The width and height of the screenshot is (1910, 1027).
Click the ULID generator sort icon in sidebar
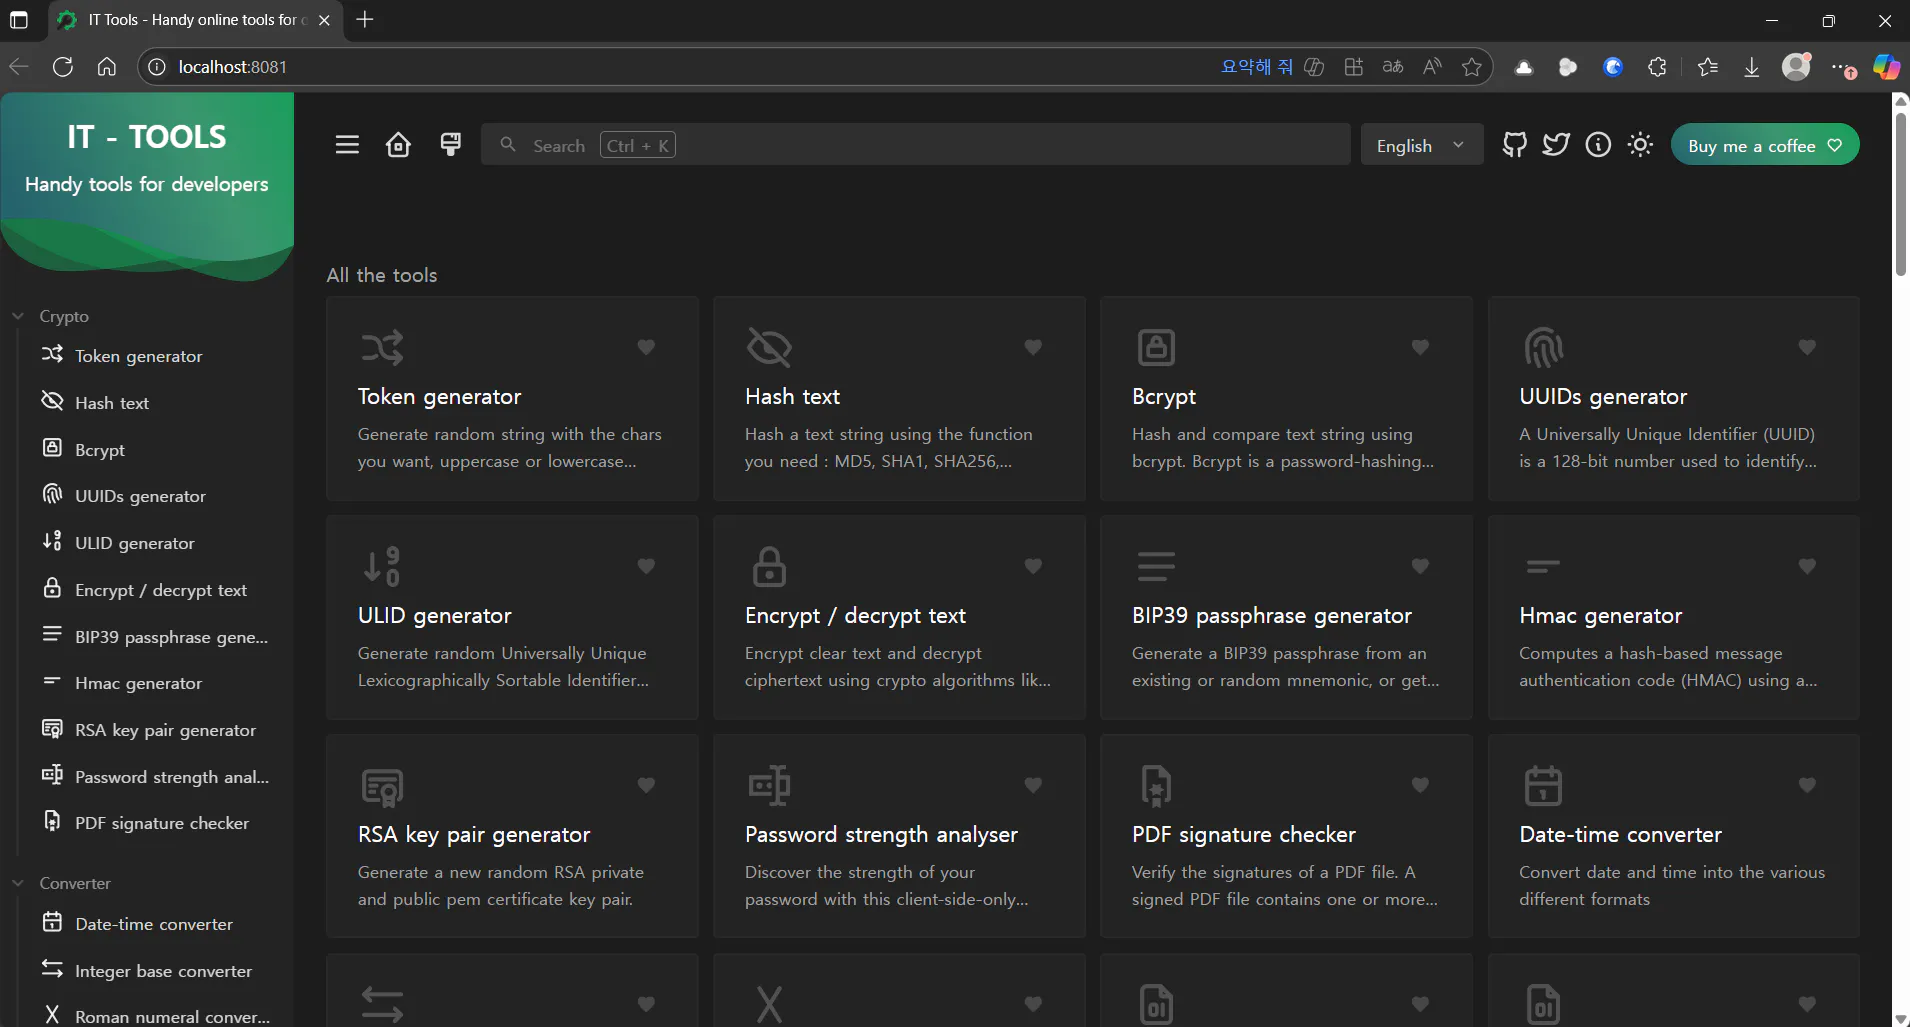point(52,542)
